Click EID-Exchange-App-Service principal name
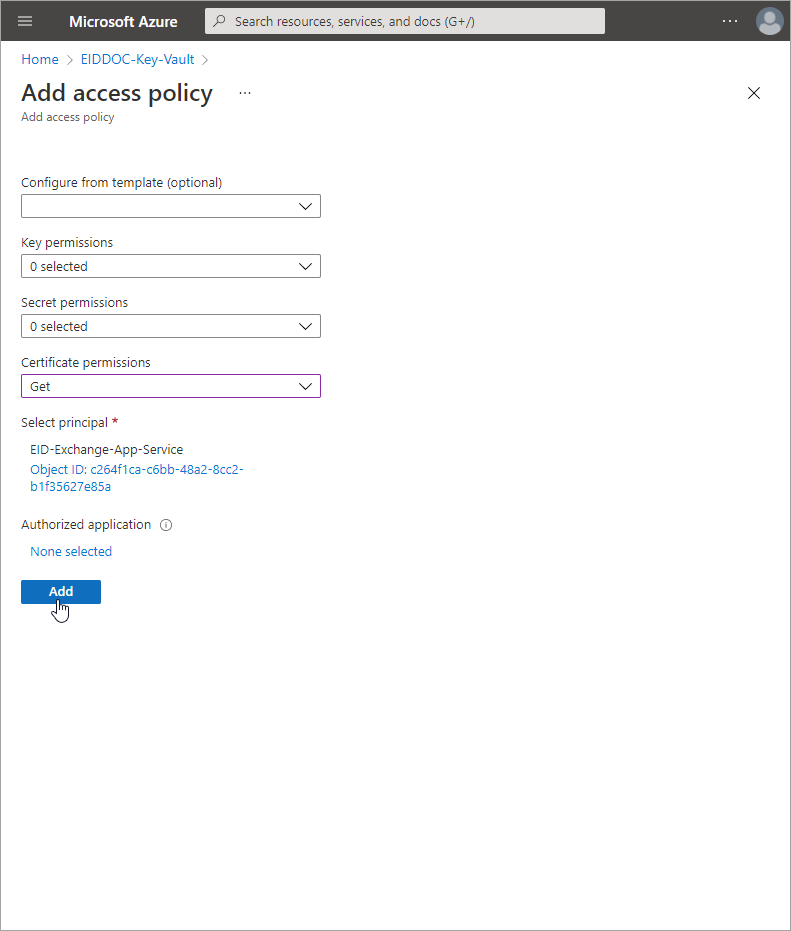 pyautogui.click(x=107, y=449)
